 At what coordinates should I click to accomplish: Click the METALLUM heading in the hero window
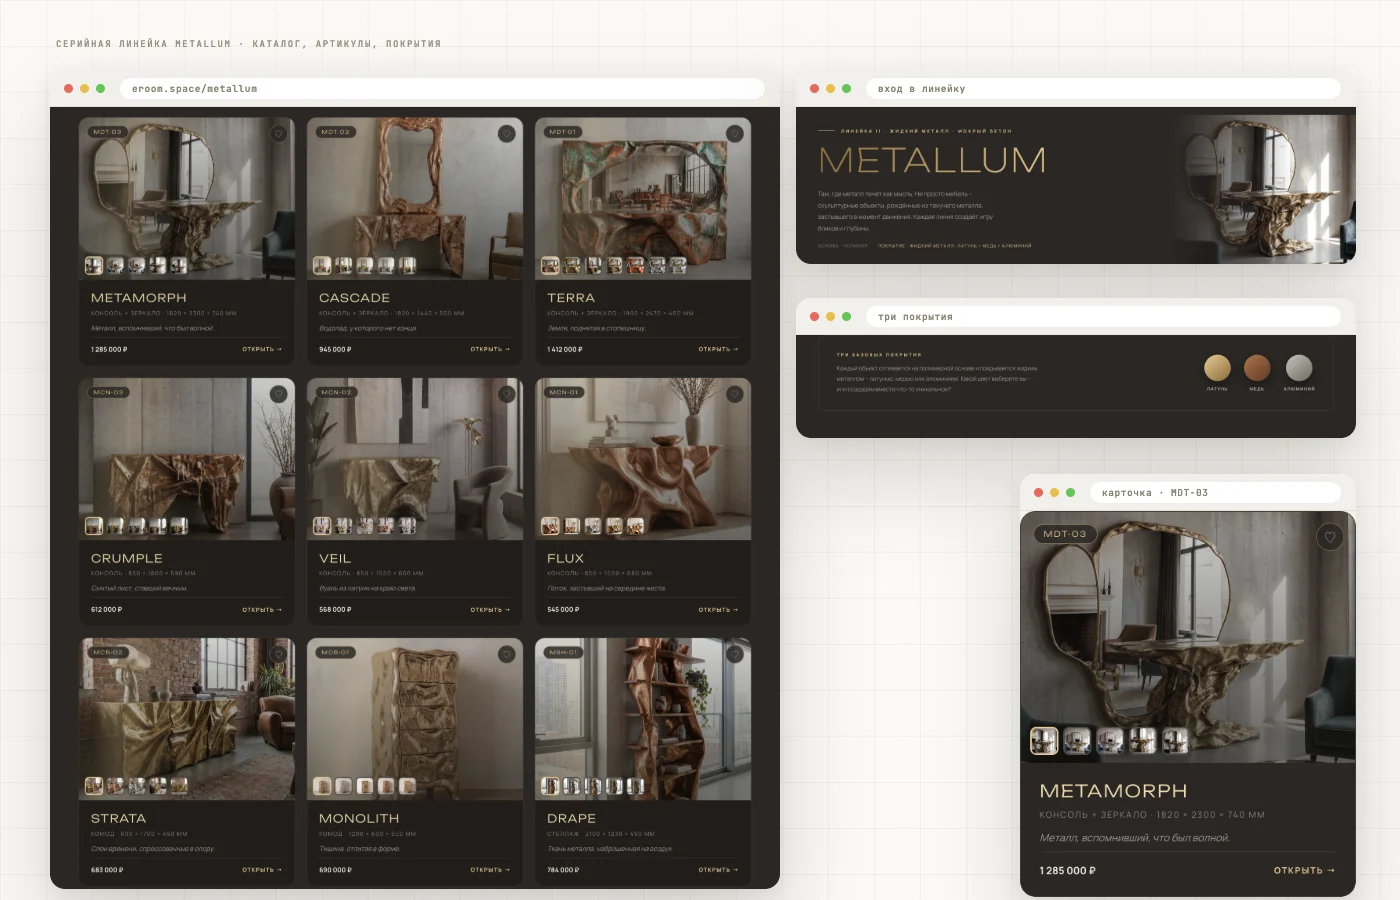point(933,160)
